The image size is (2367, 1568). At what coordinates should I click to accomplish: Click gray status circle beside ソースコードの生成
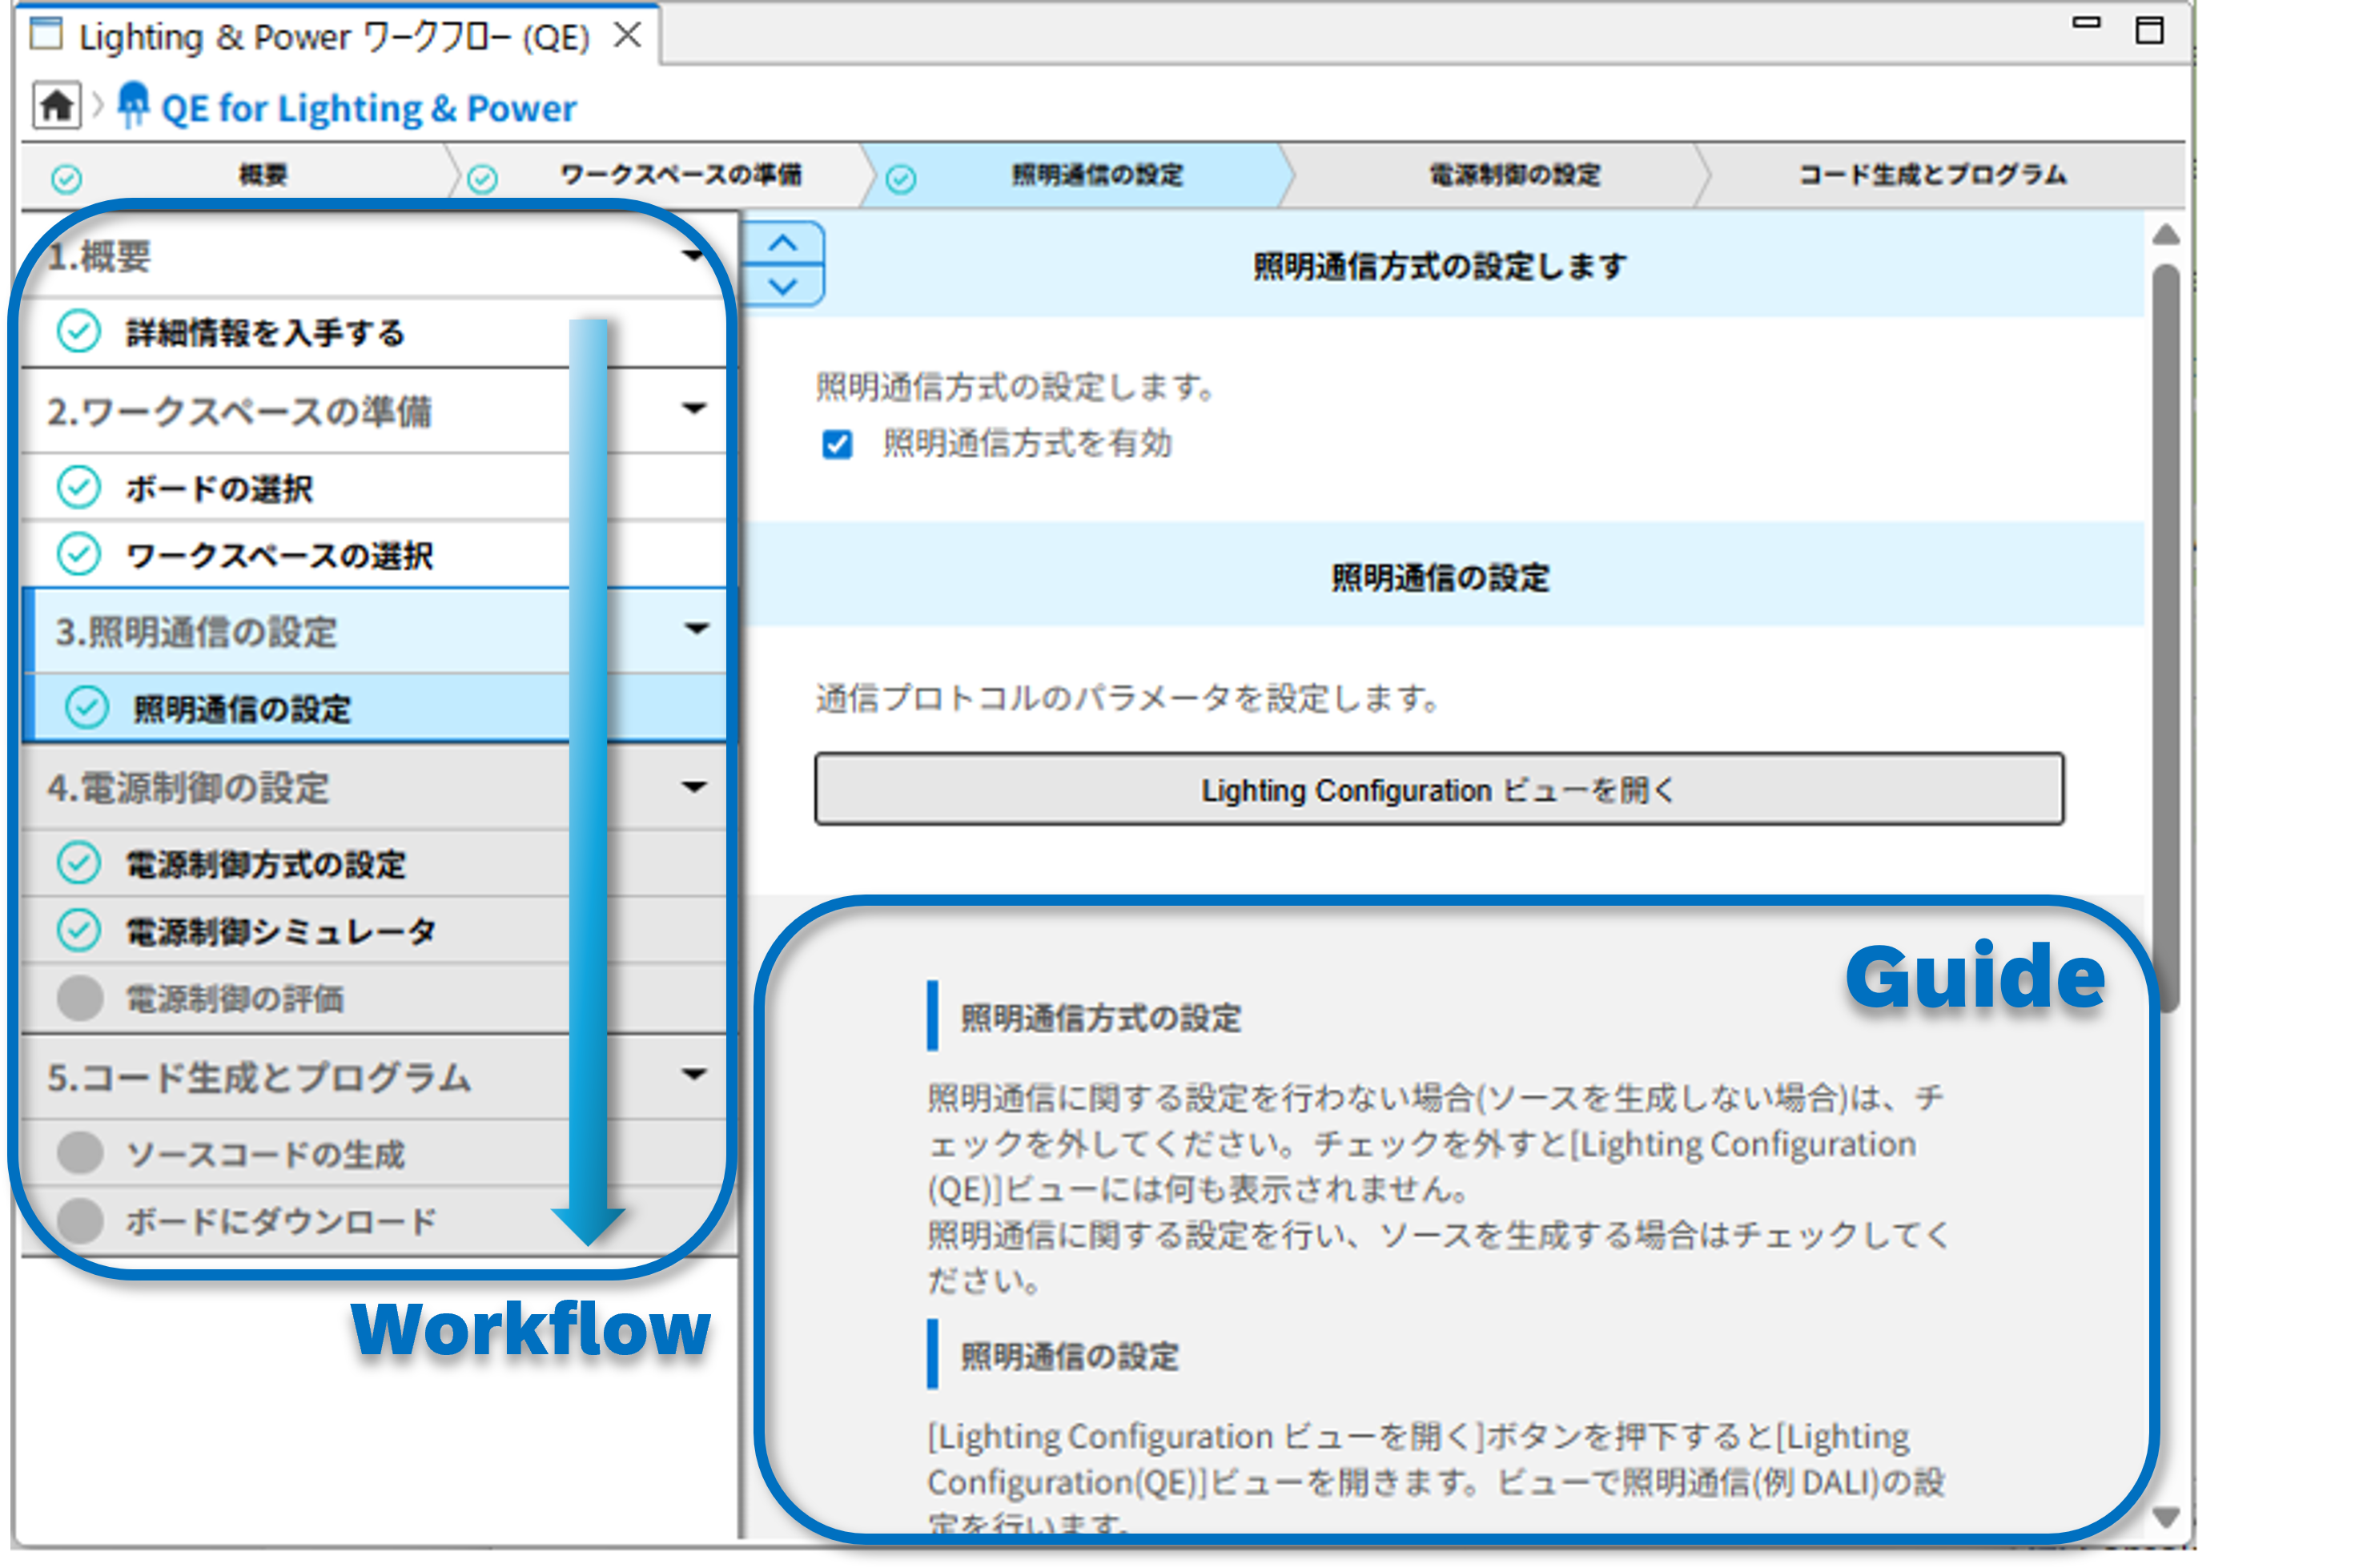(80, 1152)
